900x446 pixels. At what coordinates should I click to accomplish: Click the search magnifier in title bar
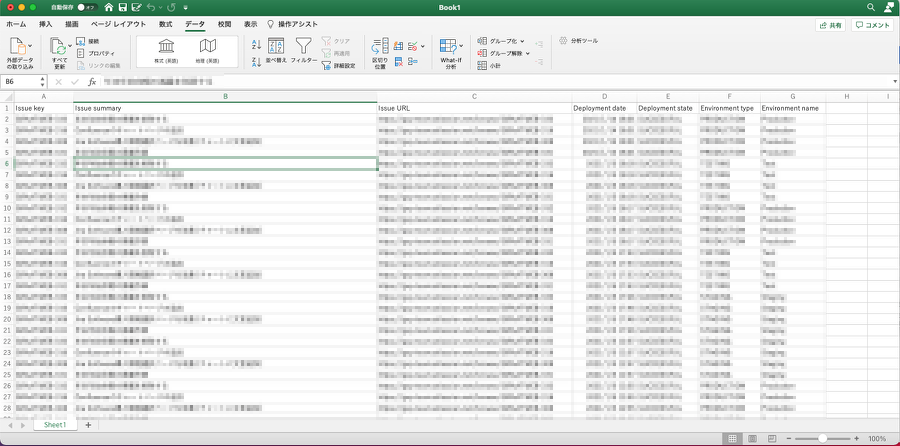(871, 7)
